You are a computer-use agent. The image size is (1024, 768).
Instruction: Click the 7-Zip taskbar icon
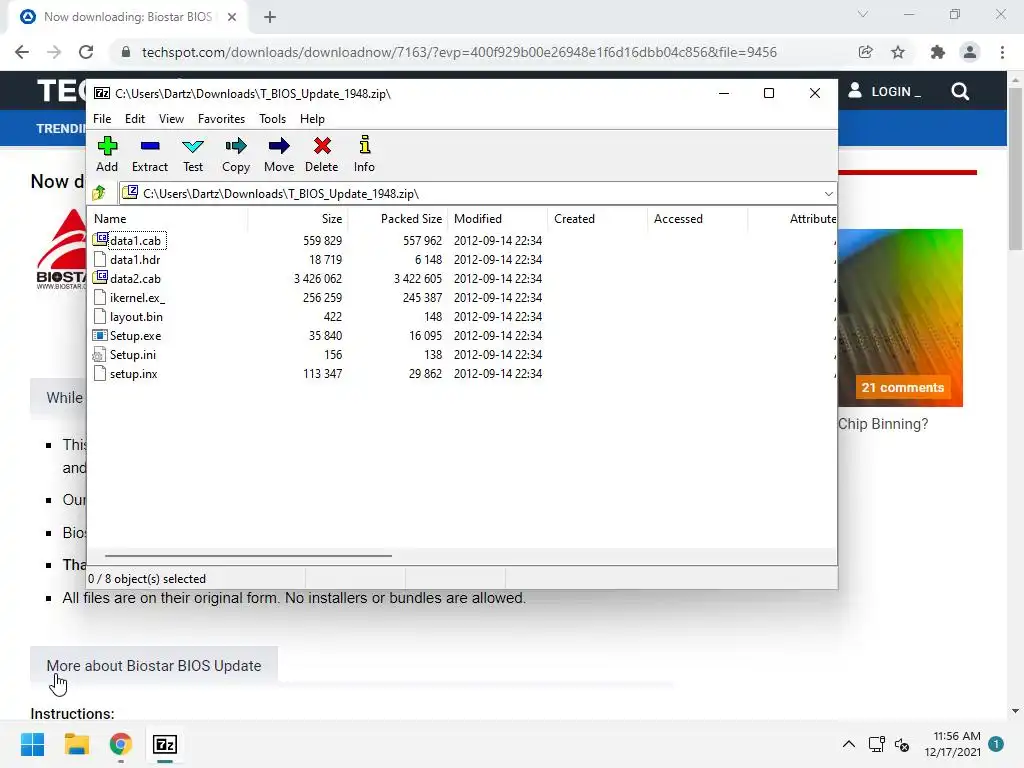165,744
